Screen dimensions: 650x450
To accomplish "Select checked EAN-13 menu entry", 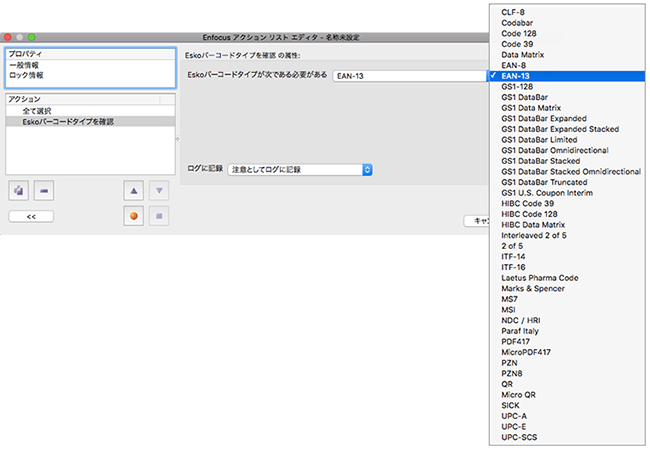I will click(567, 76).
